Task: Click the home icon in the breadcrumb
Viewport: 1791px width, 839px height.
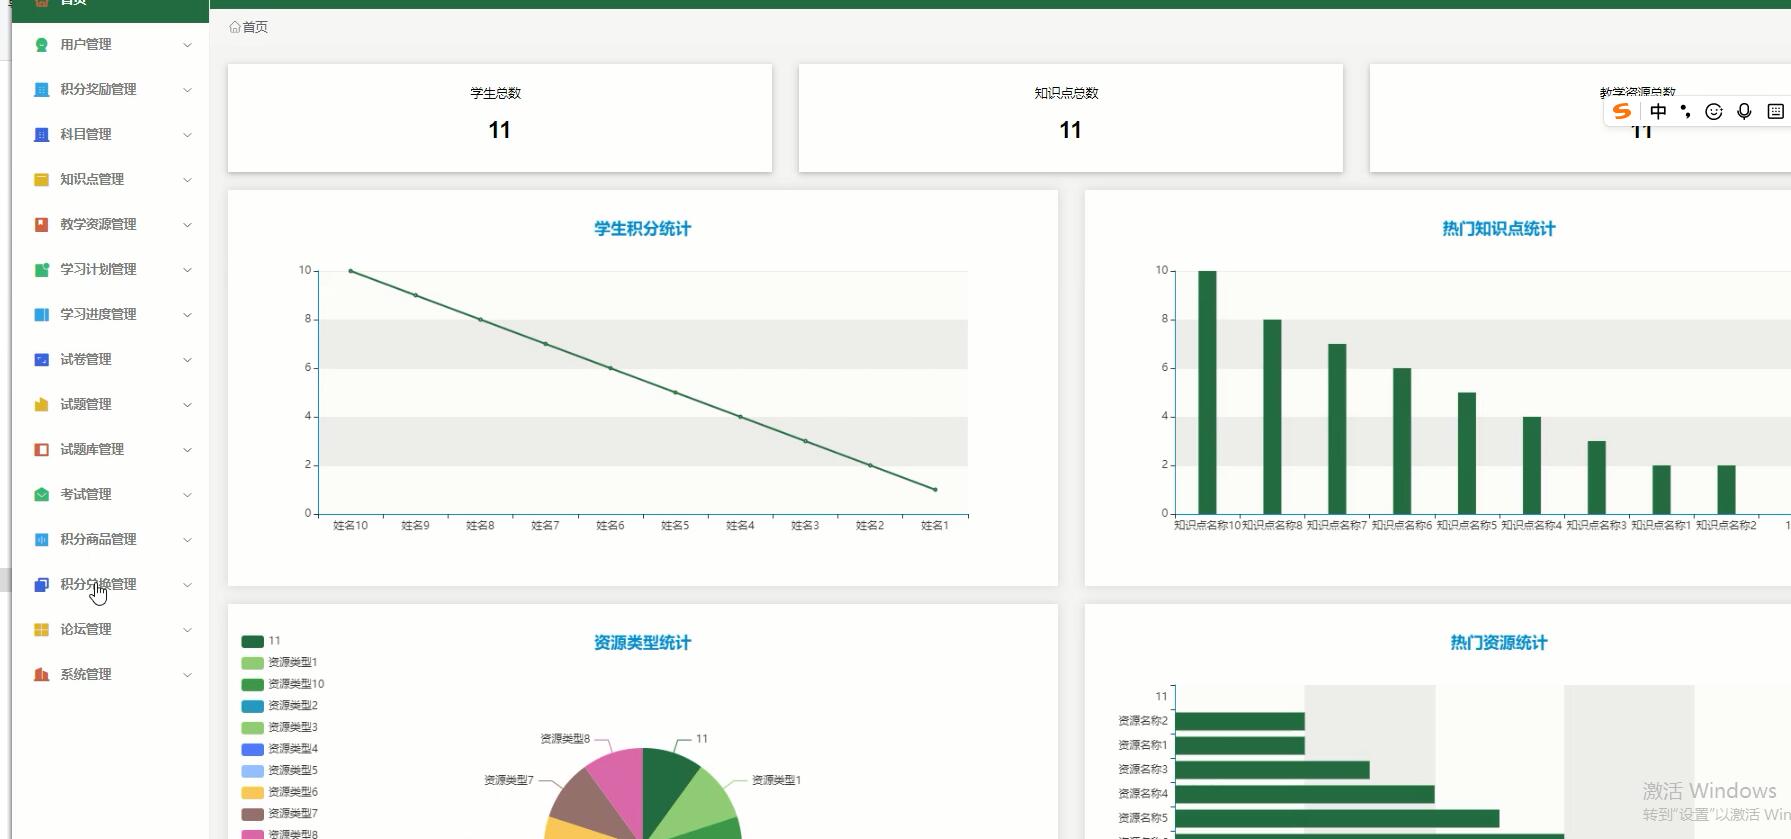Action: point(235,27)
